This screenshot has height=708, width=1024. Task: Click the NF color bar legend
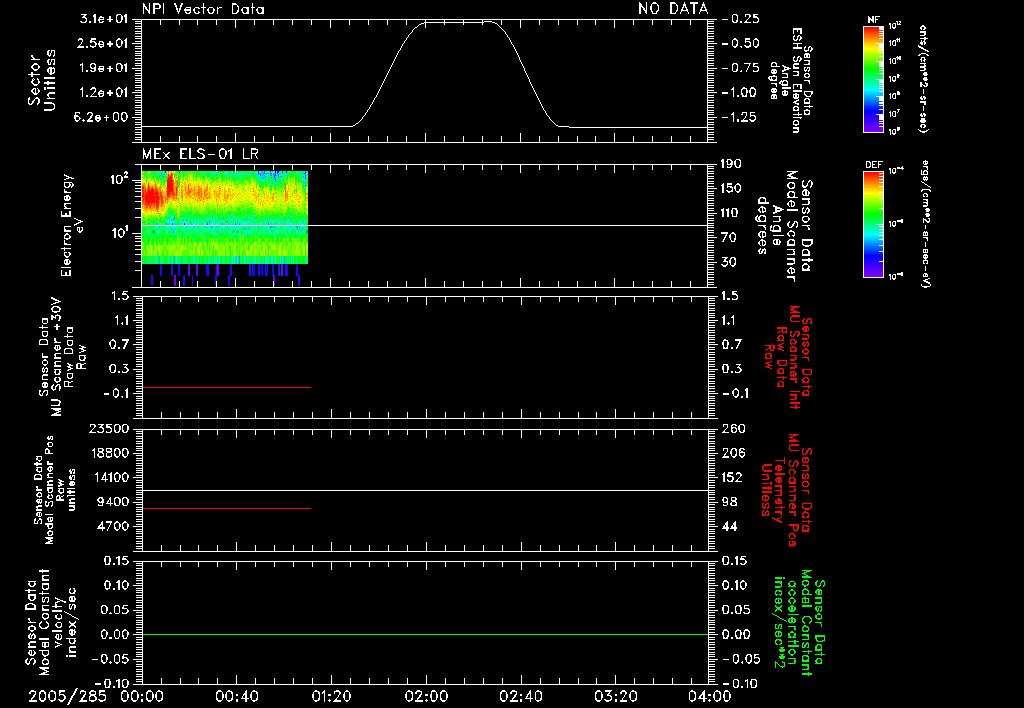pyautogui.click(x=873, y=78)
